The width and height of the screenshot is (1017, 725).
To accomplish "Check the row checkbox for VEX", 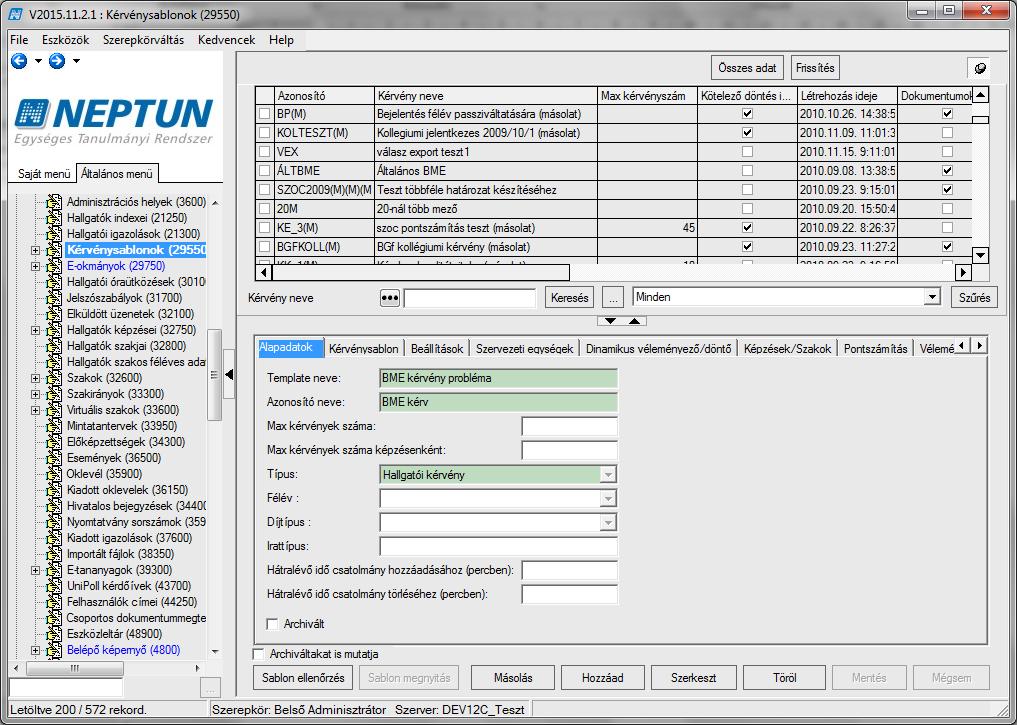I will 264,152.
